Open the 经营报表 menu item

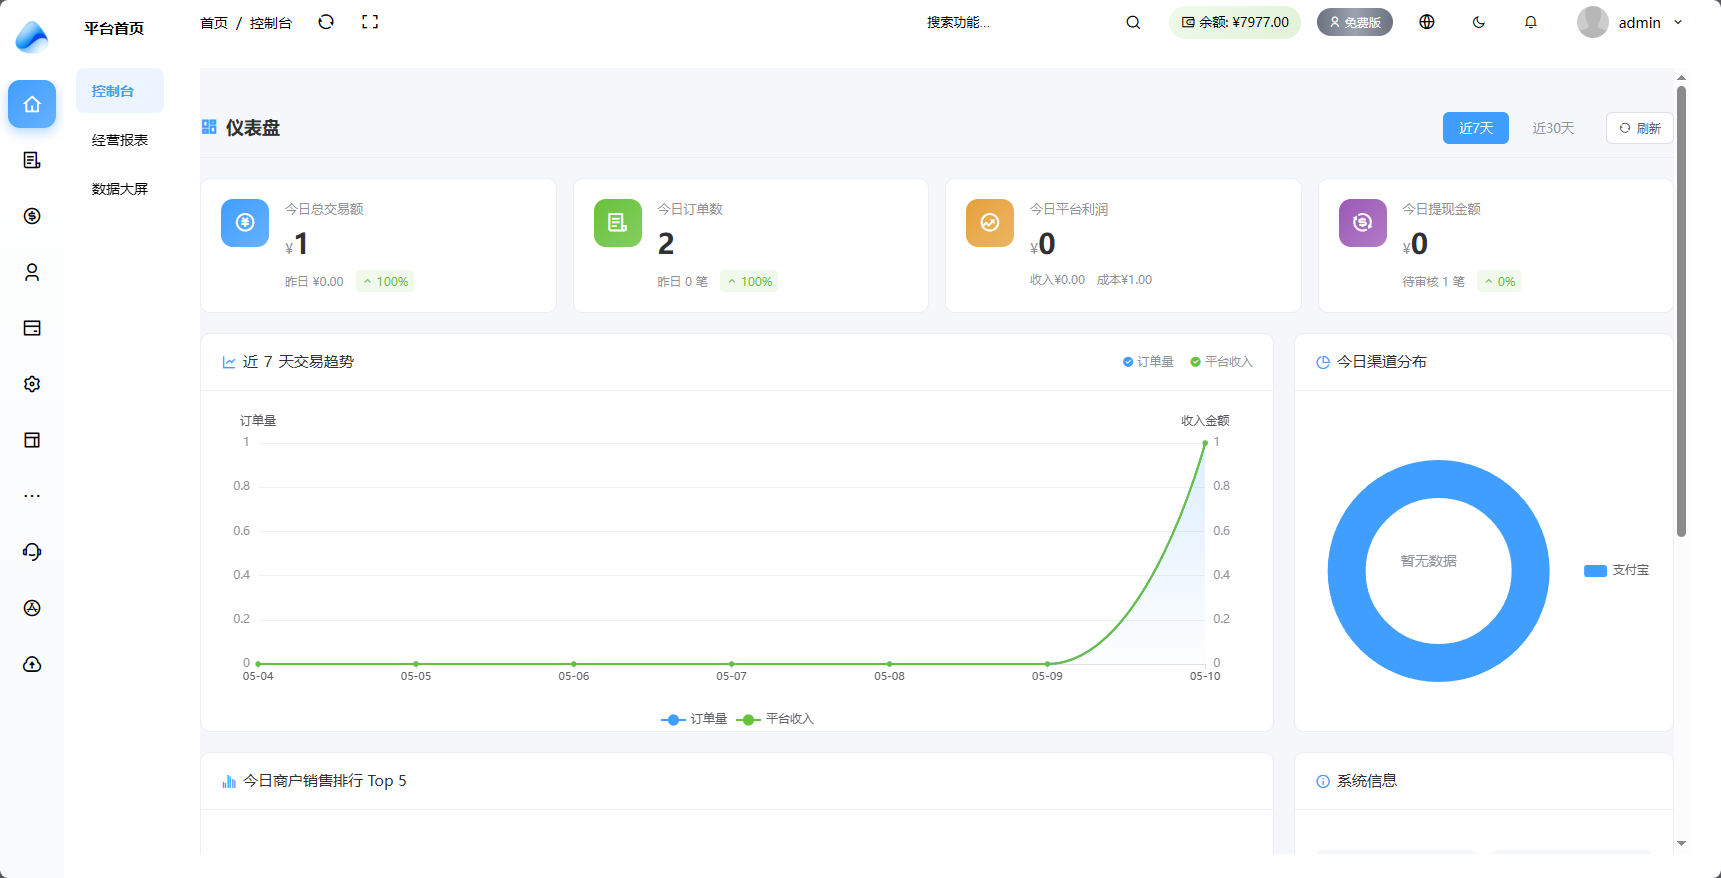coord(120,140)
